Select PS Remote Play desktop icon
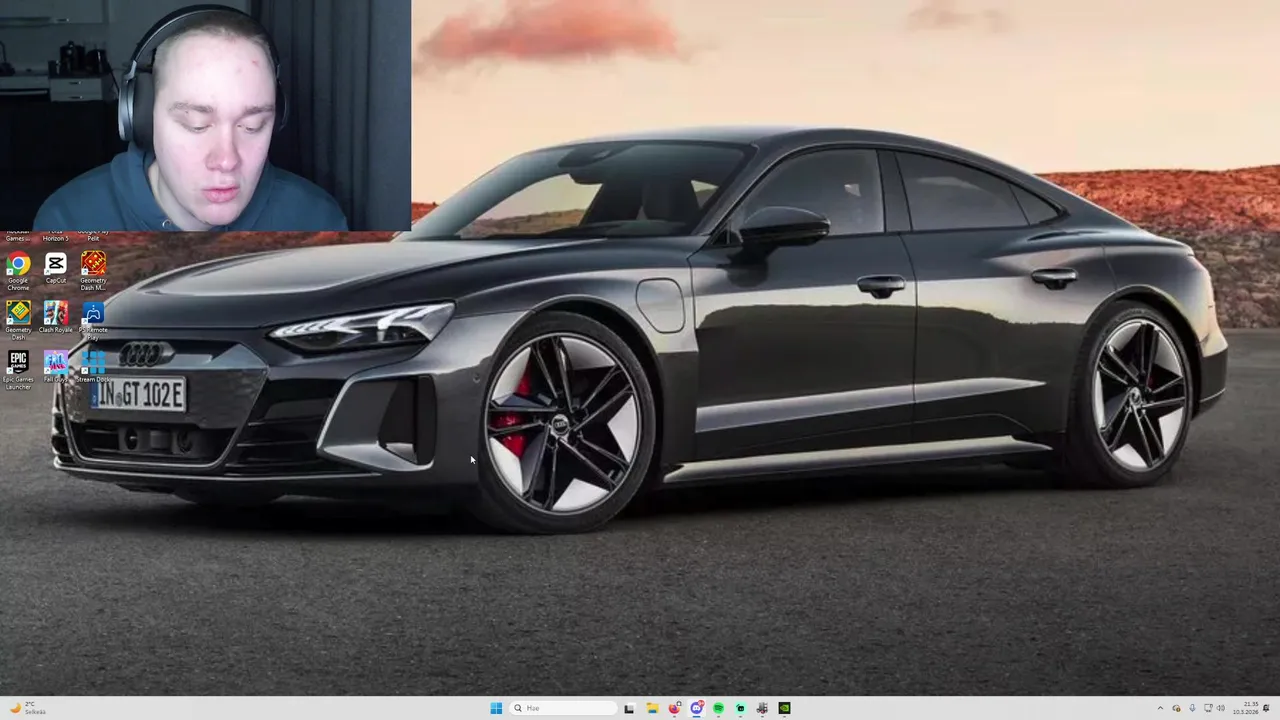Image resolution: width=1280 pixels, height=720 pixels. pyautogui.click(x=93, y=319)
